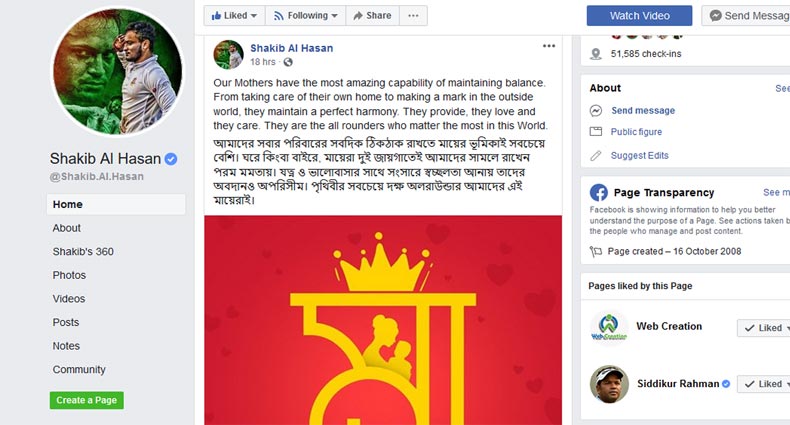This screenshot has height=425, width=790.
Task: Share the page using Share button
Action: 372,16
